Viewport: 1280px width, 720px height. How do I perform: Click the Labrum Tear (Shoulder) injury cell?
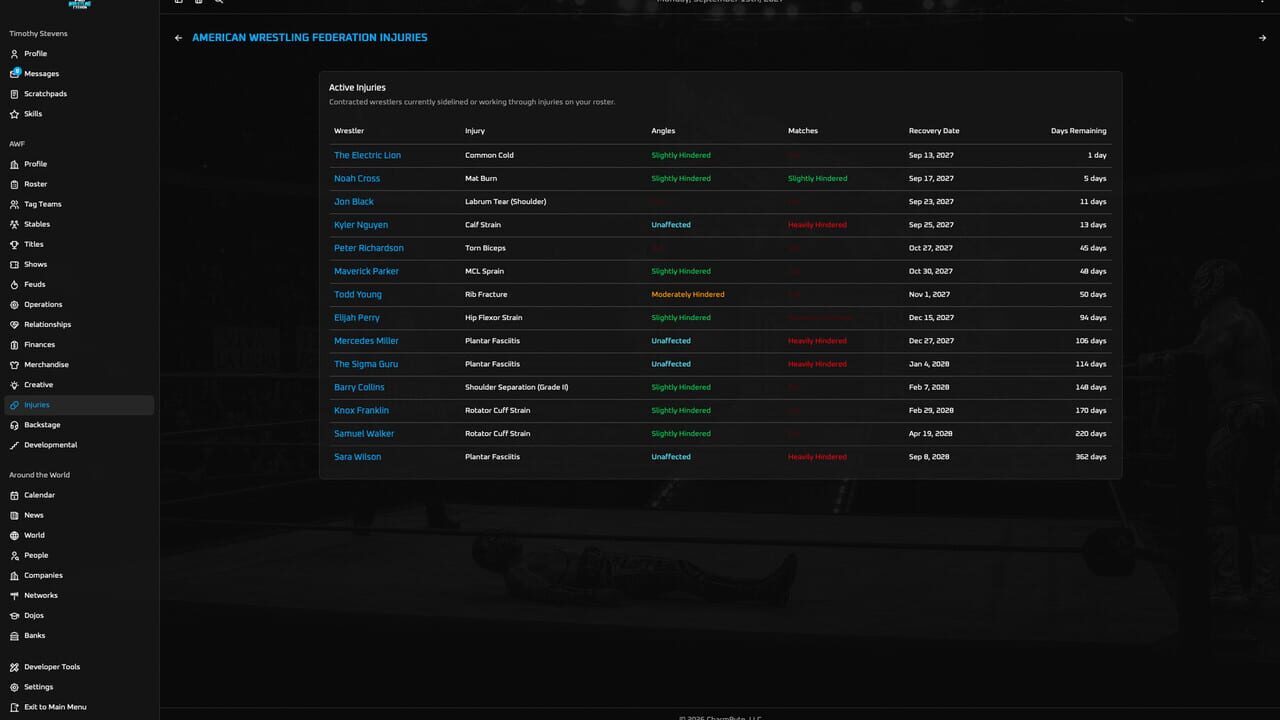[x=505, y=202]
